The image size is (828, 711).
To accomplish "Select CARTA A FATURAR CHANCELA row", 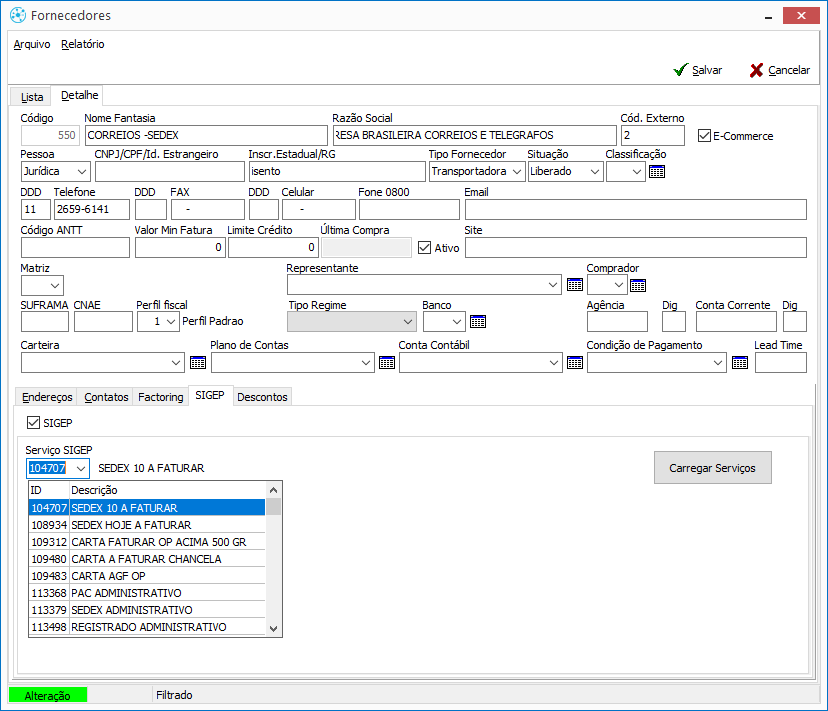I will click(147, 559).
